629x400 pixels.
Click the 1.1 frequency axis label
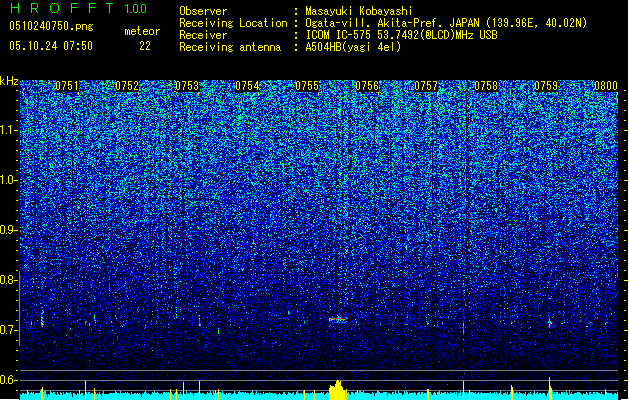coord(8,130)
